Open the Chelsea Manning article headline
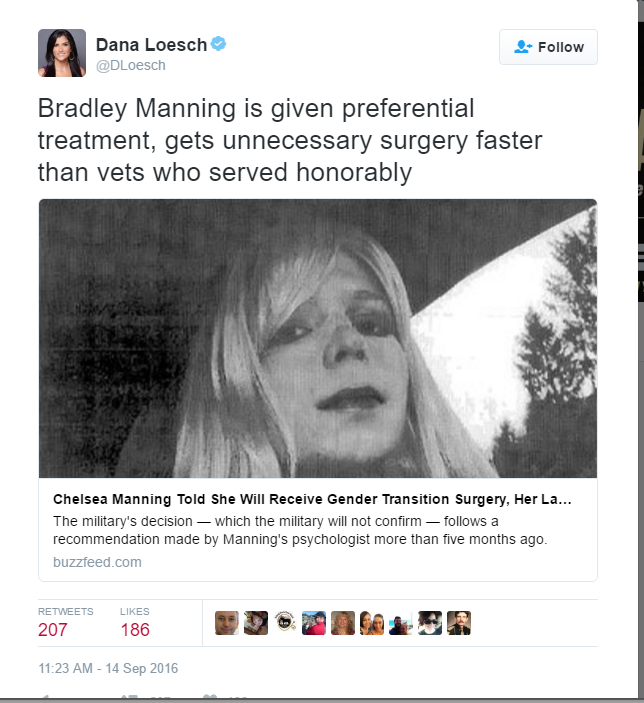Screen dimensions: 644x703 (312, 499)
